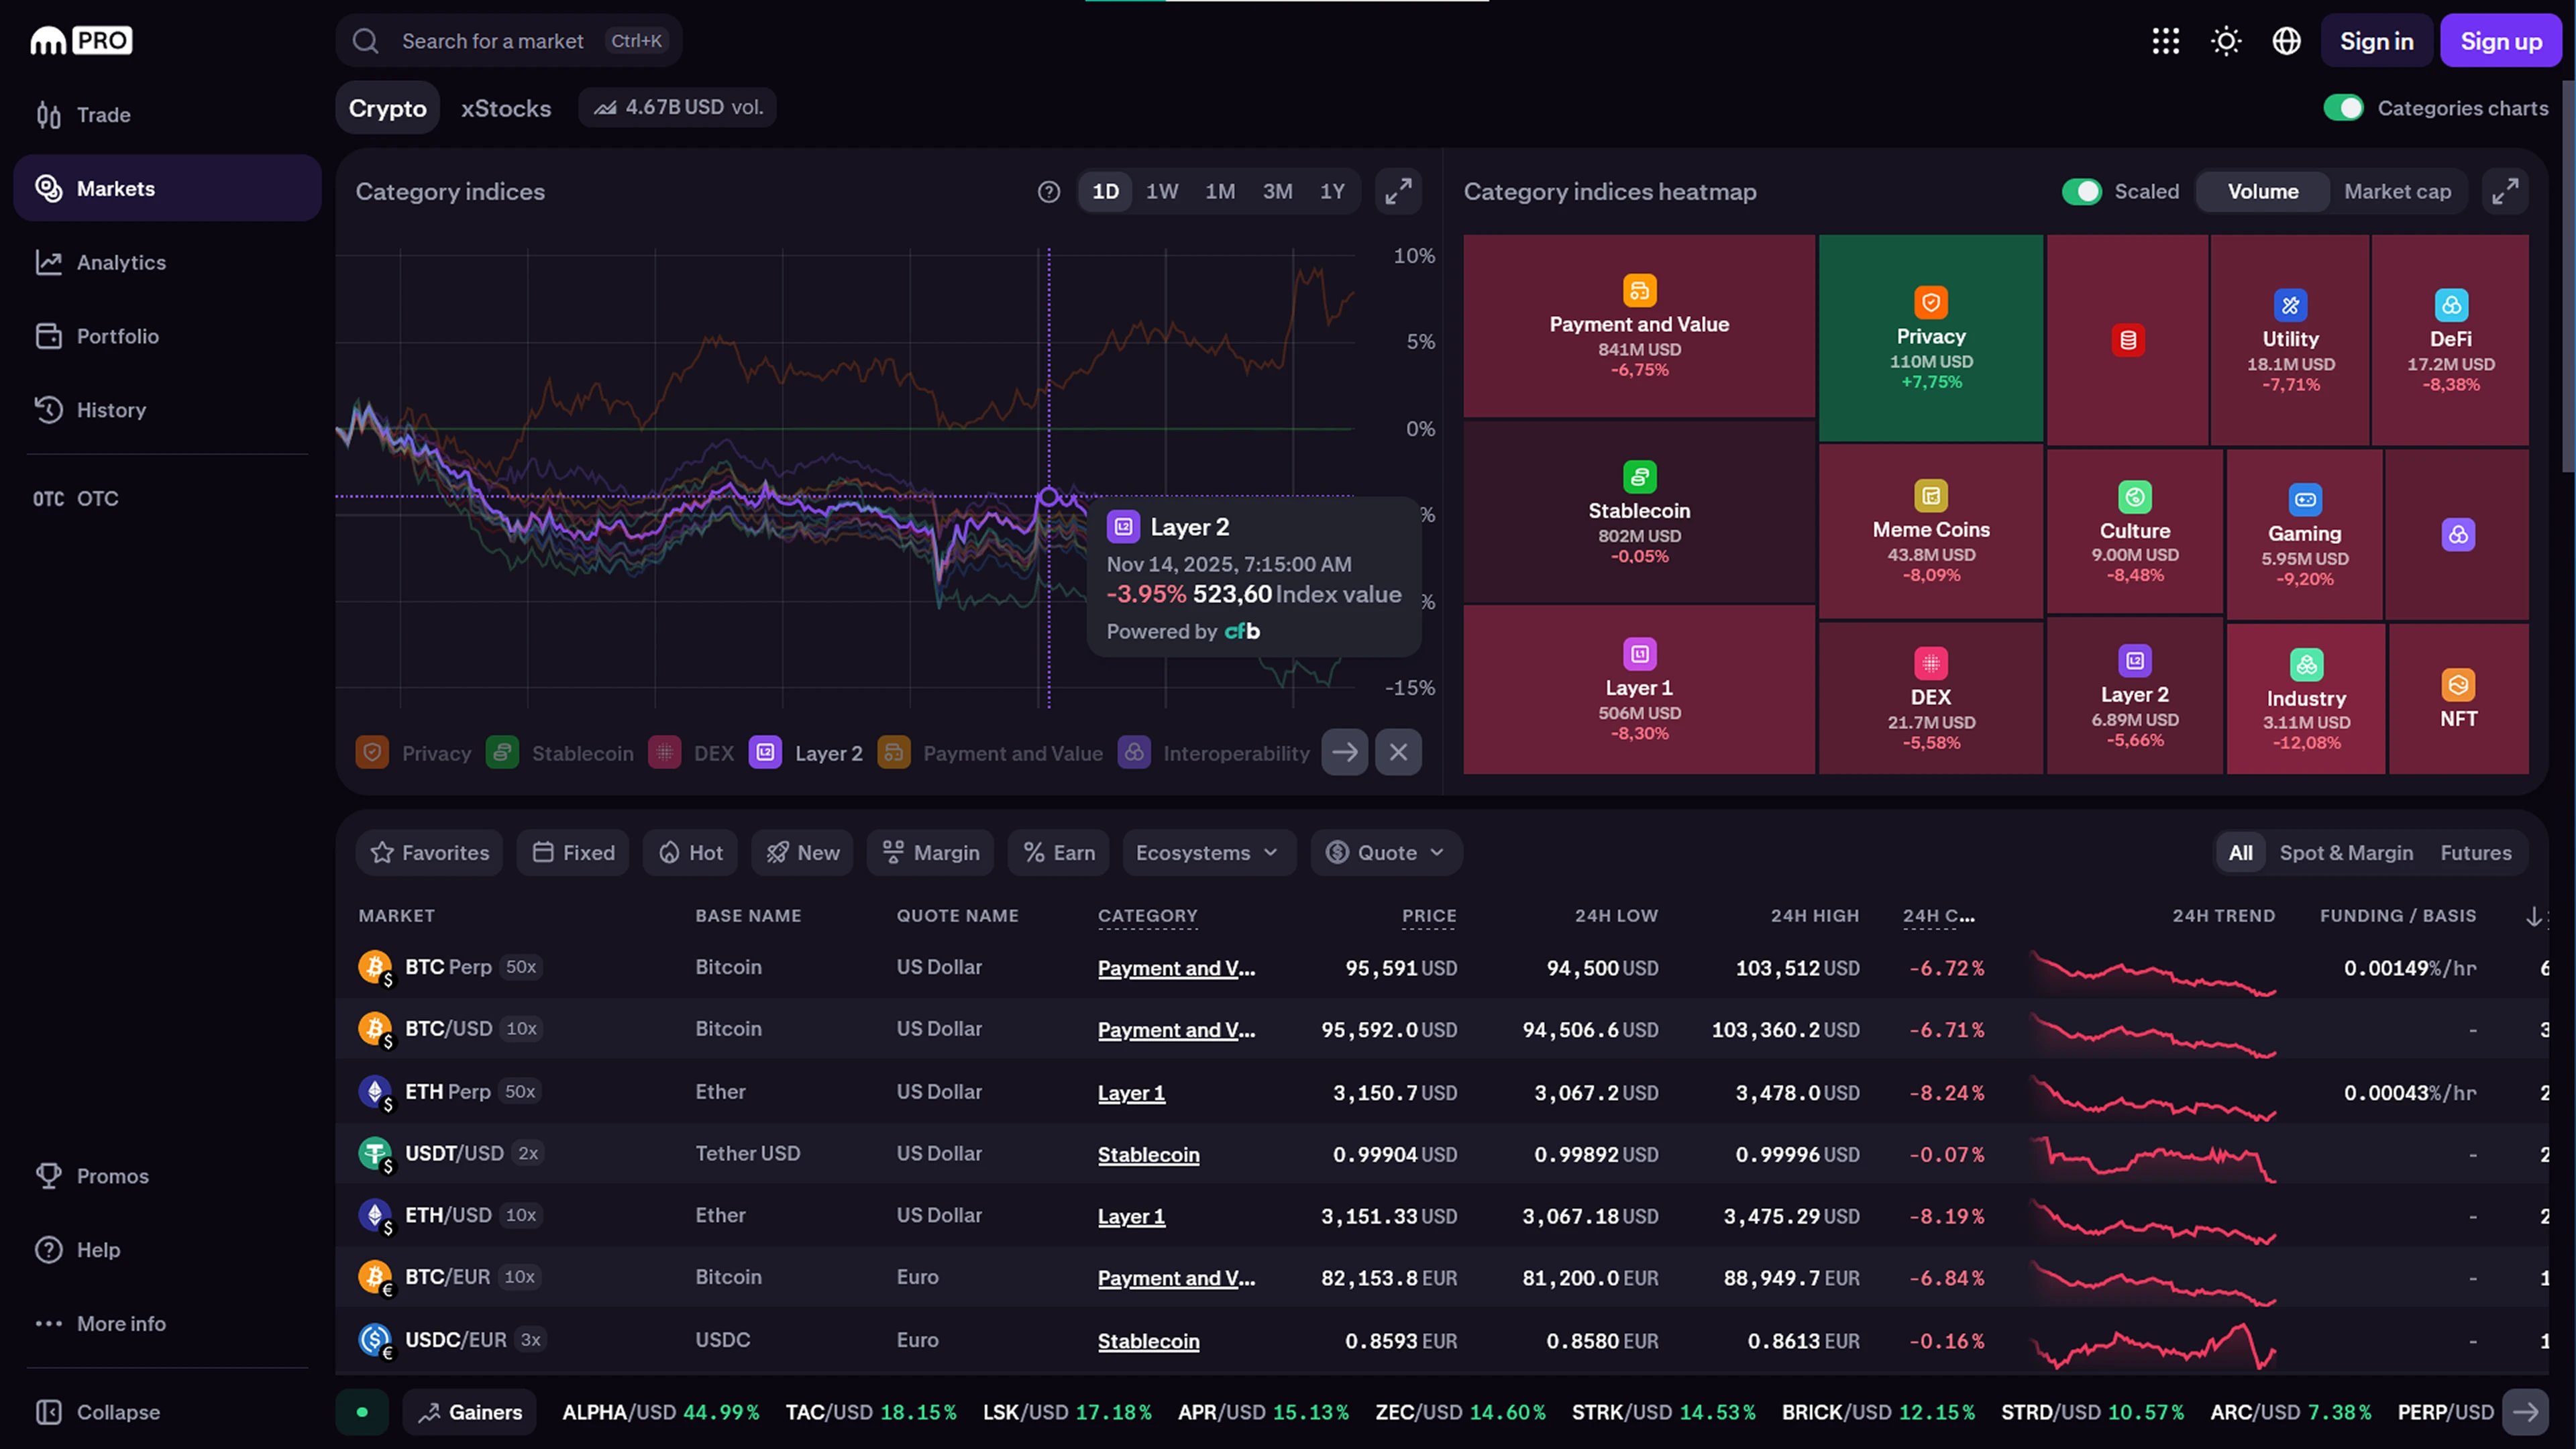2576x1449 pixels.
Task: Click the Search for a market field
Action: [492, 41]
